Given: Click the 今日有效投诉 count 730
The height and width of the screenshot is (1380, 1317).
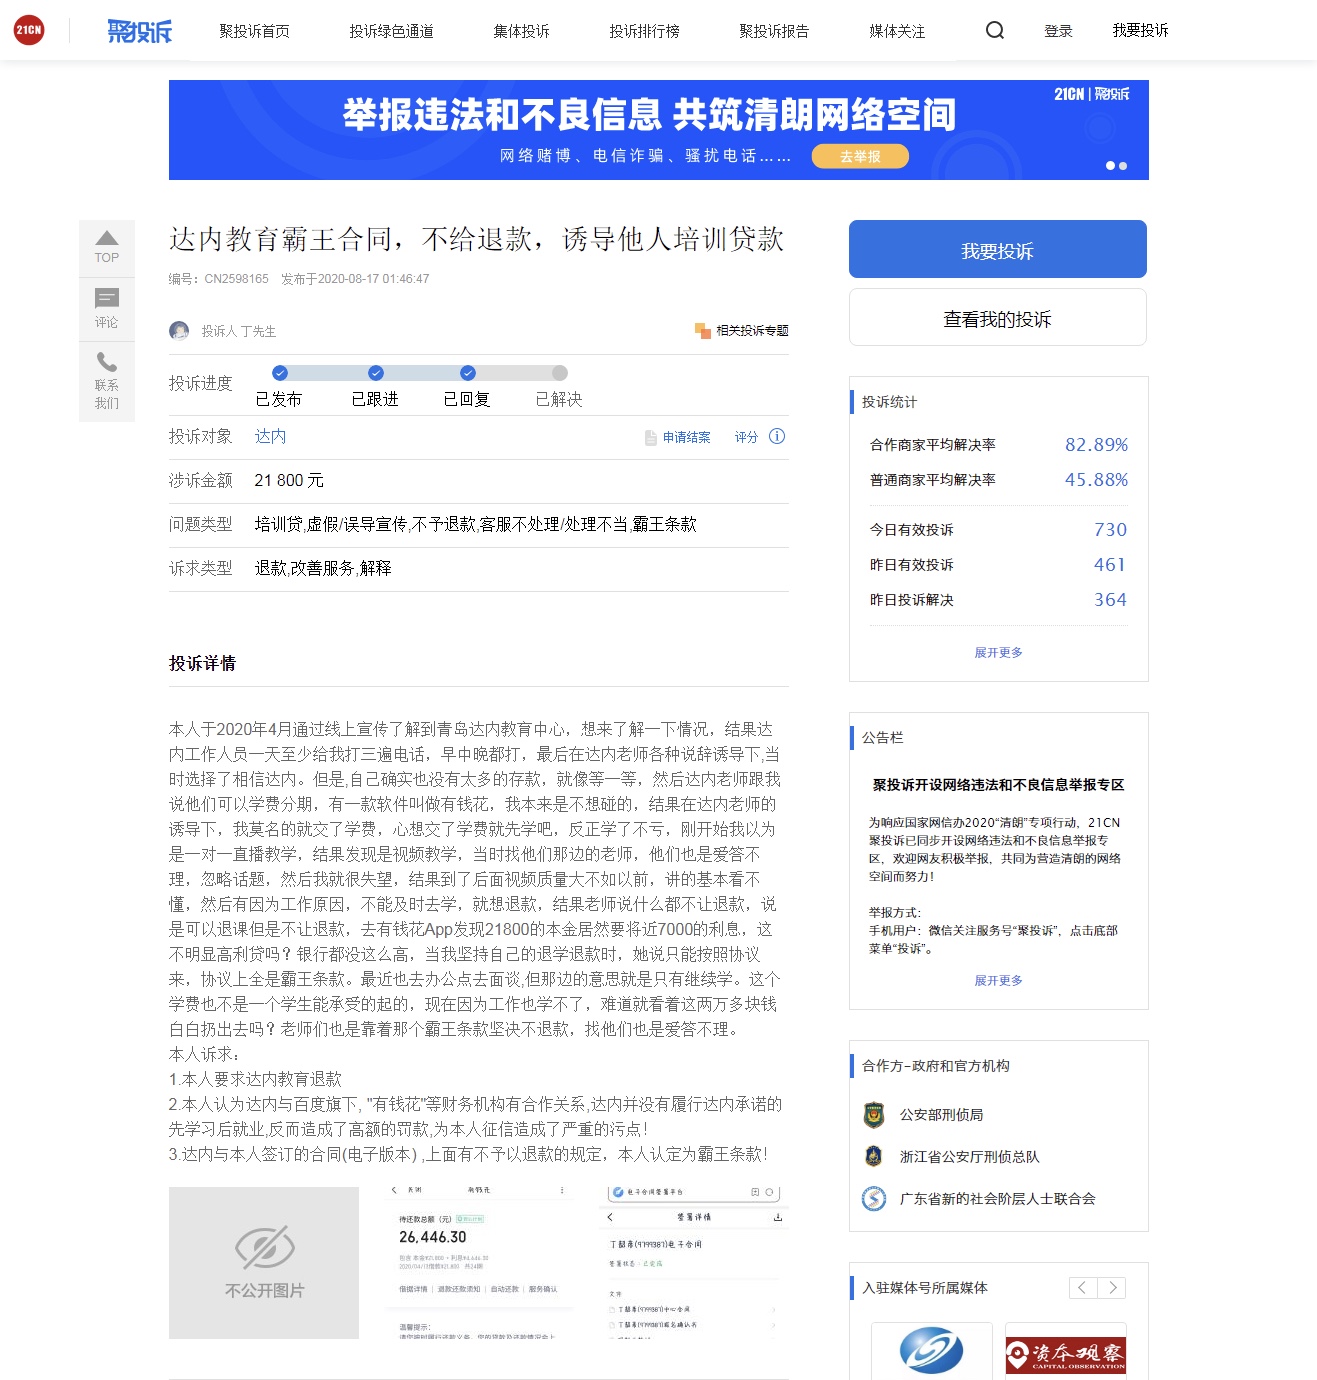Looking at the screenshot, I should point(1110,530).
